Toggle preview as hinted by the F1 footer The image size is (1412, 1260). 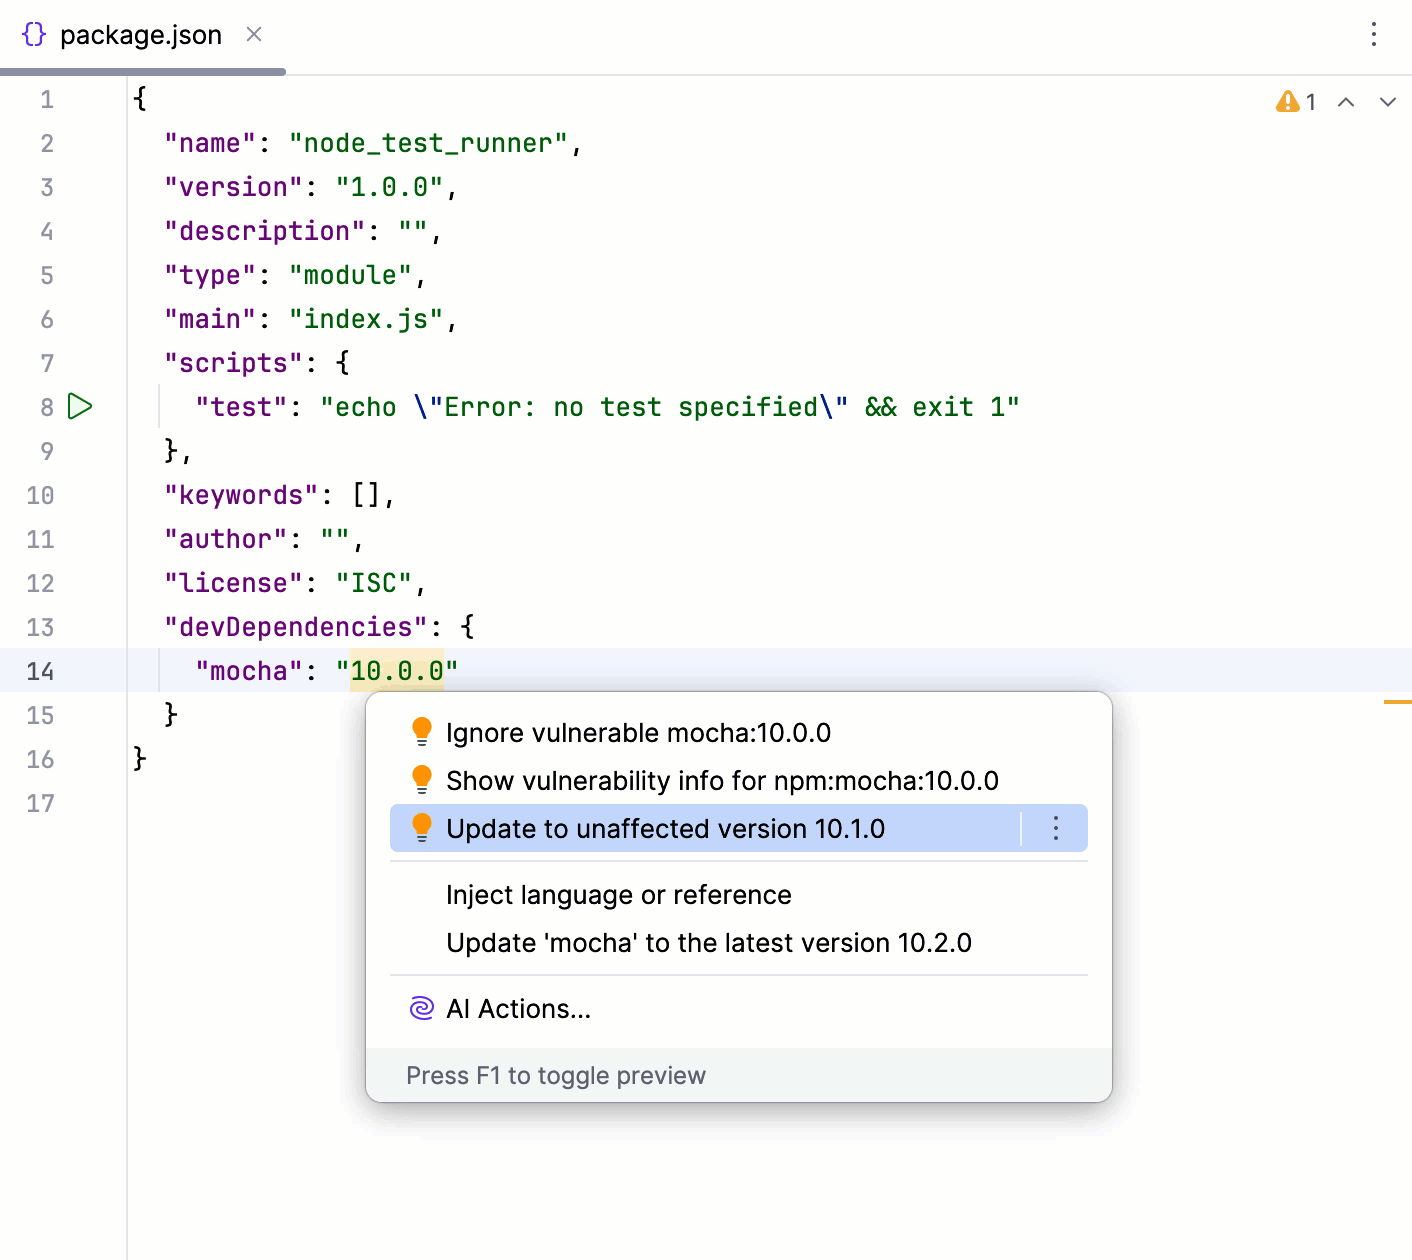click(x=555, y=1075)
